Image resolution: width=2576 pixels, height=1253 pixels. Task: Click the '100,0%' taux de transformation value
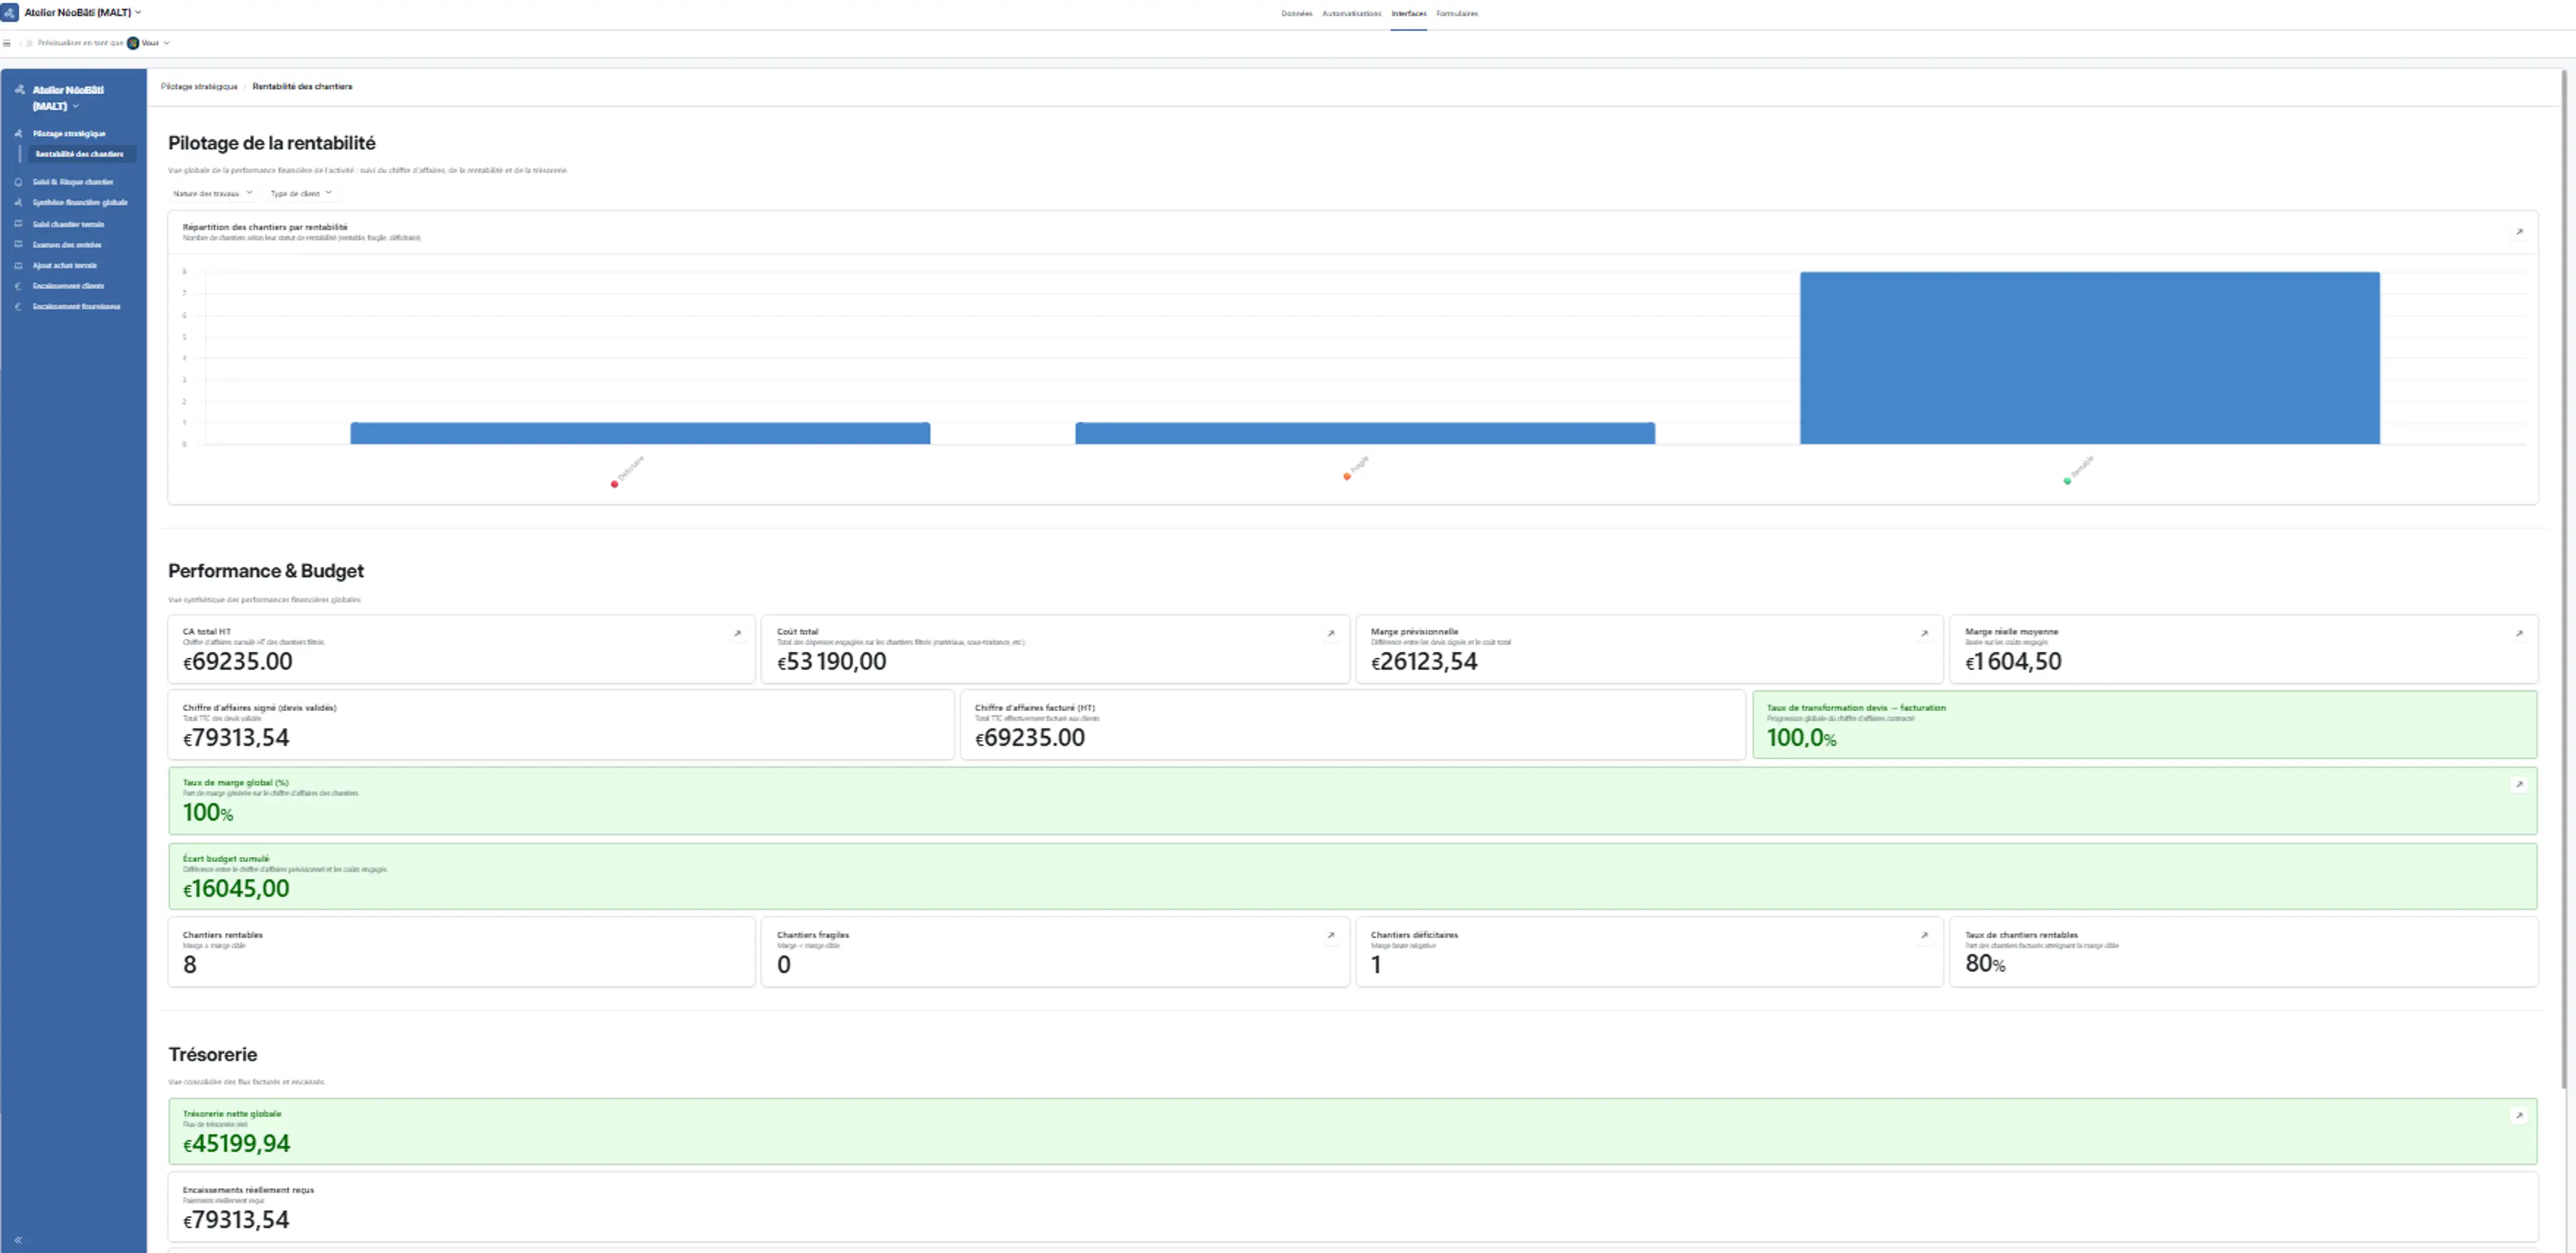pos(1801,738)
